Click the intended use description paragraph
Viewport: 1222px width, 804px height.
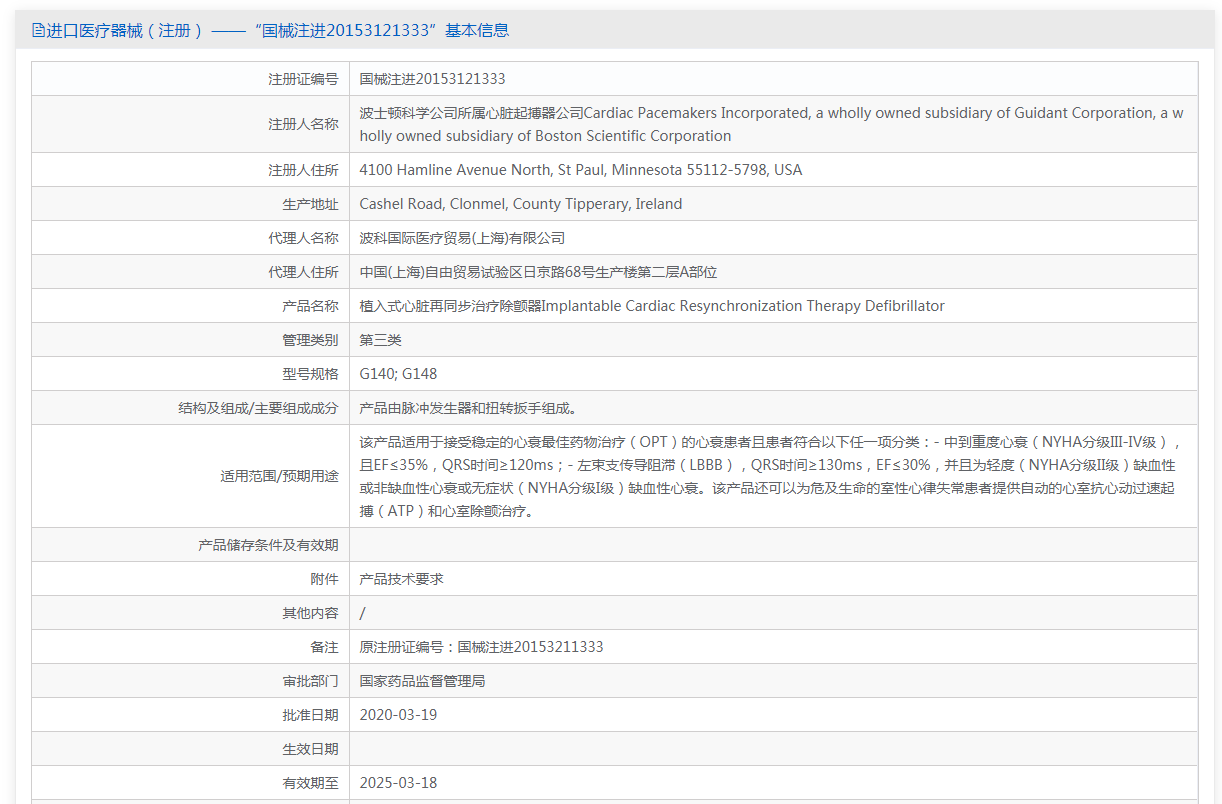770,476
